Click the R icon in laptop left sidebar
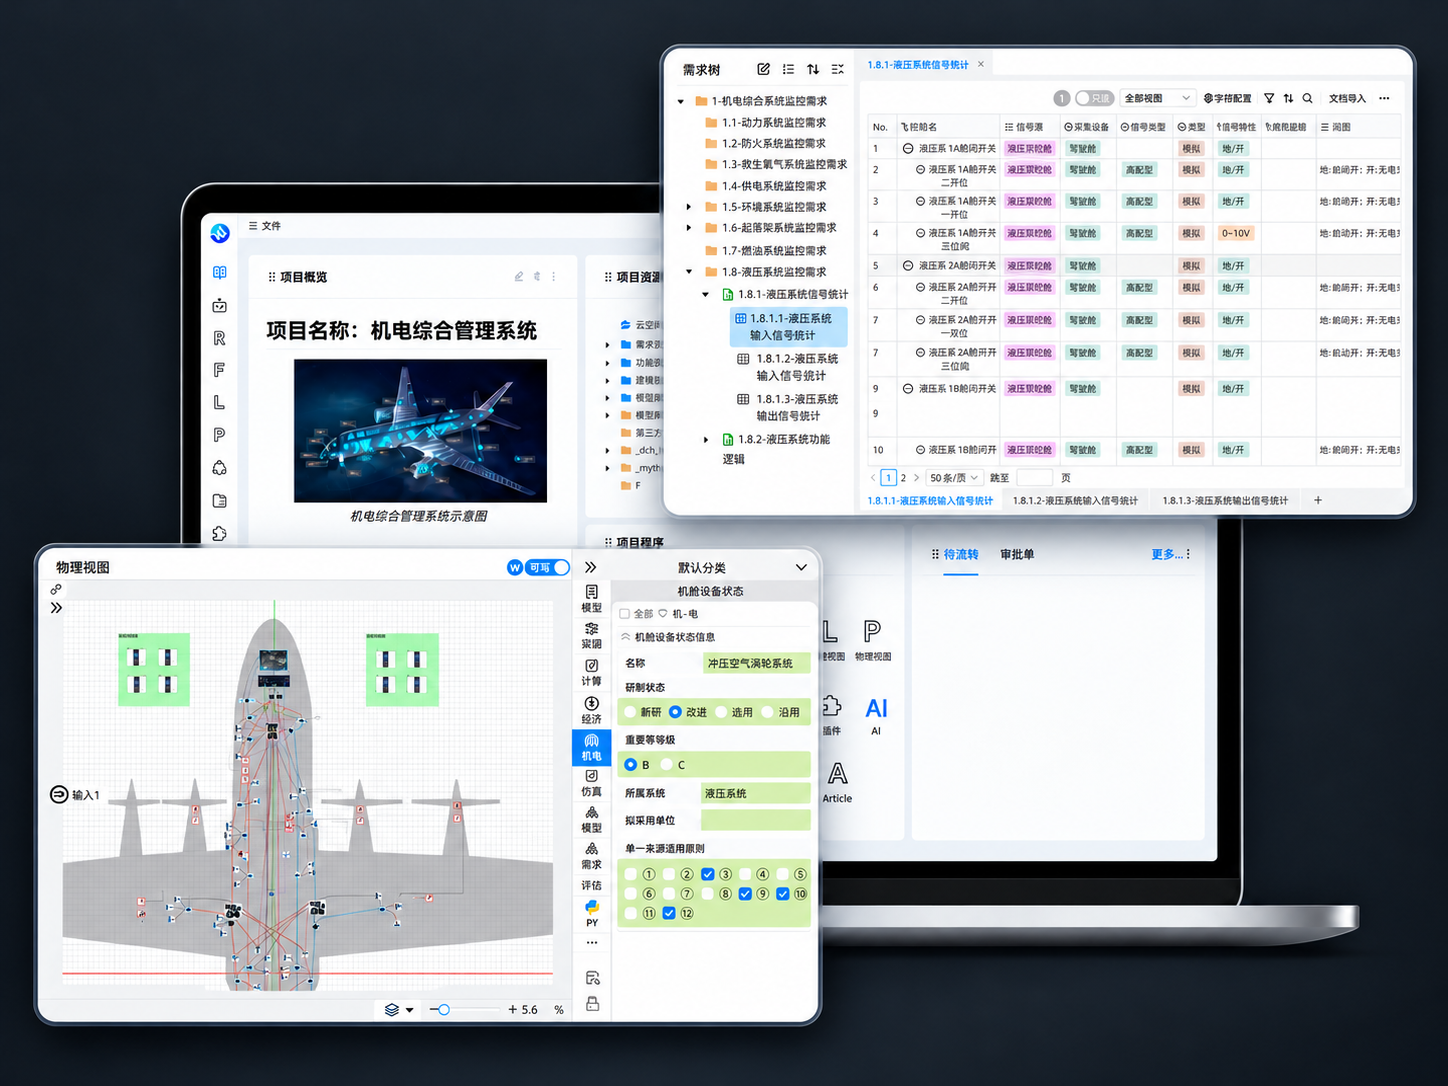The width and height of the screenshot is (1448, 1086). coord(219,338)
